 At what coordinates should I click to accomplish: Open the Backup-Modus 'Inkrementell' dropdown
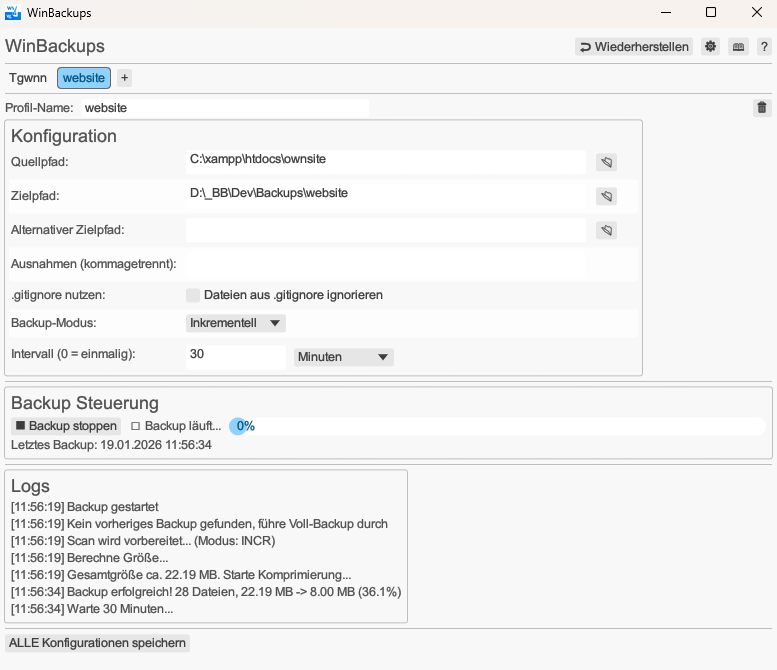point(235,323)
